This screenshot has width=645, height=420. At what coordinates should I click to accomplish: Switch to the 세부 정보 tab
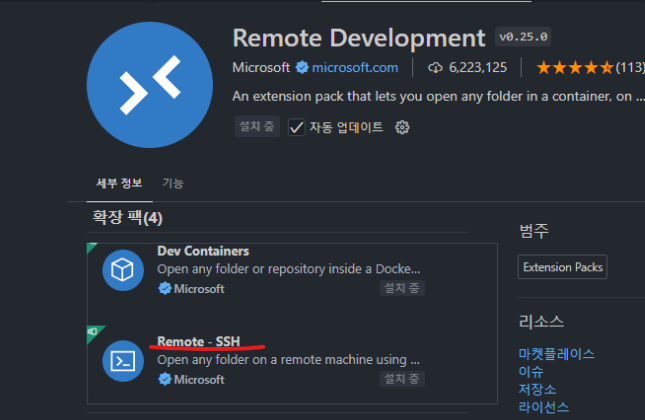tap(119, 183)
